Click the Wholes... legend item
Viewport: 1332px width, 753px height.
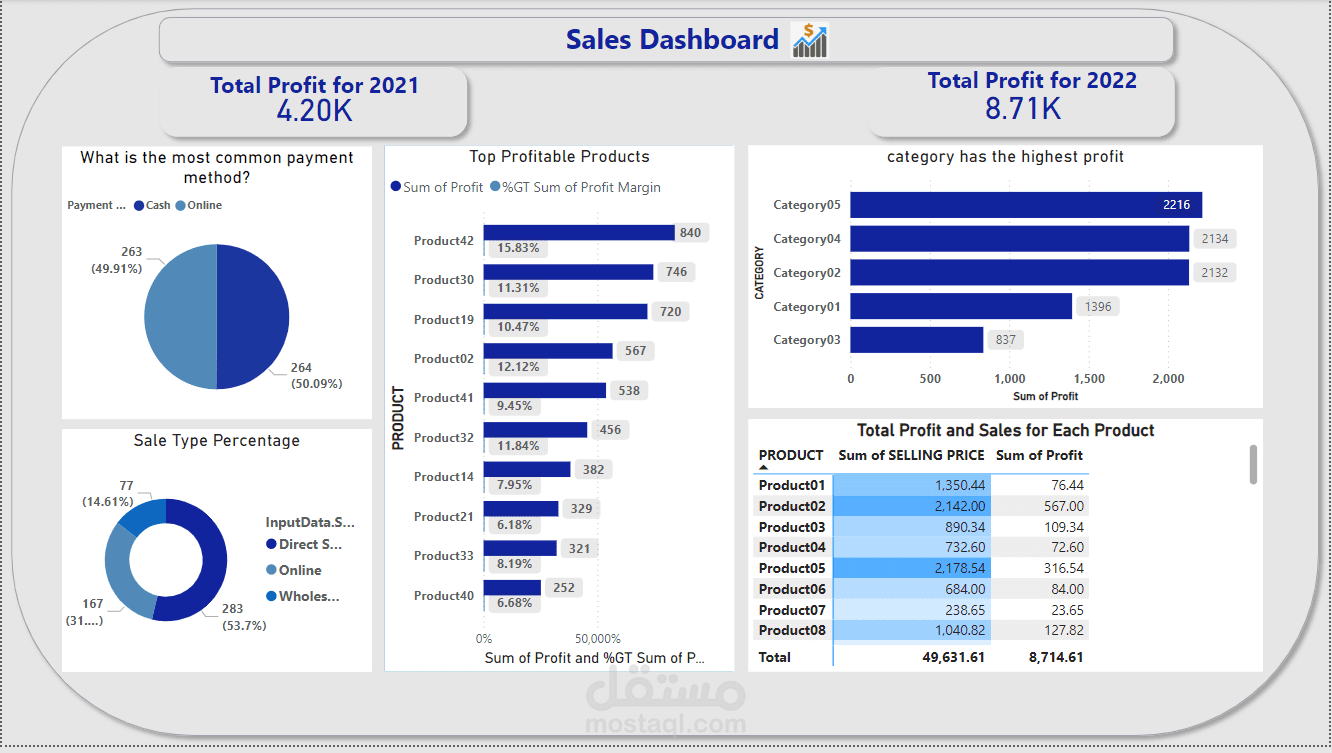pos(302,596)
